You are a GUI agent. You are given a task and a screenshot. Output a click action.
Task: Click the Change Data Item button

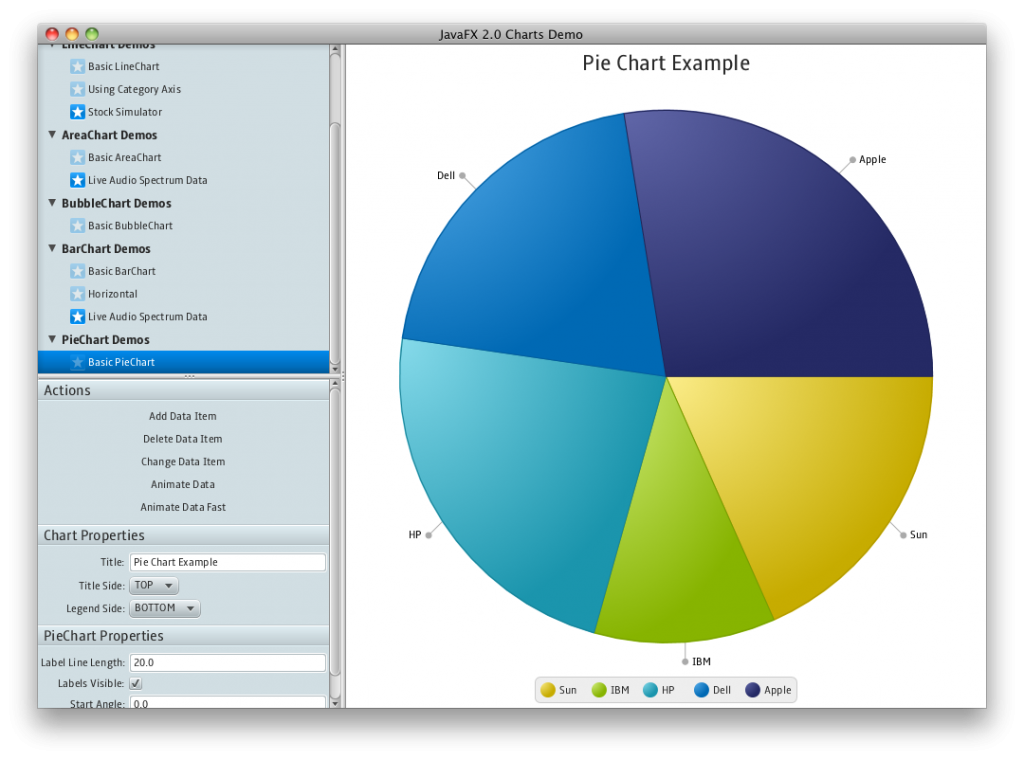click(182, 461)
